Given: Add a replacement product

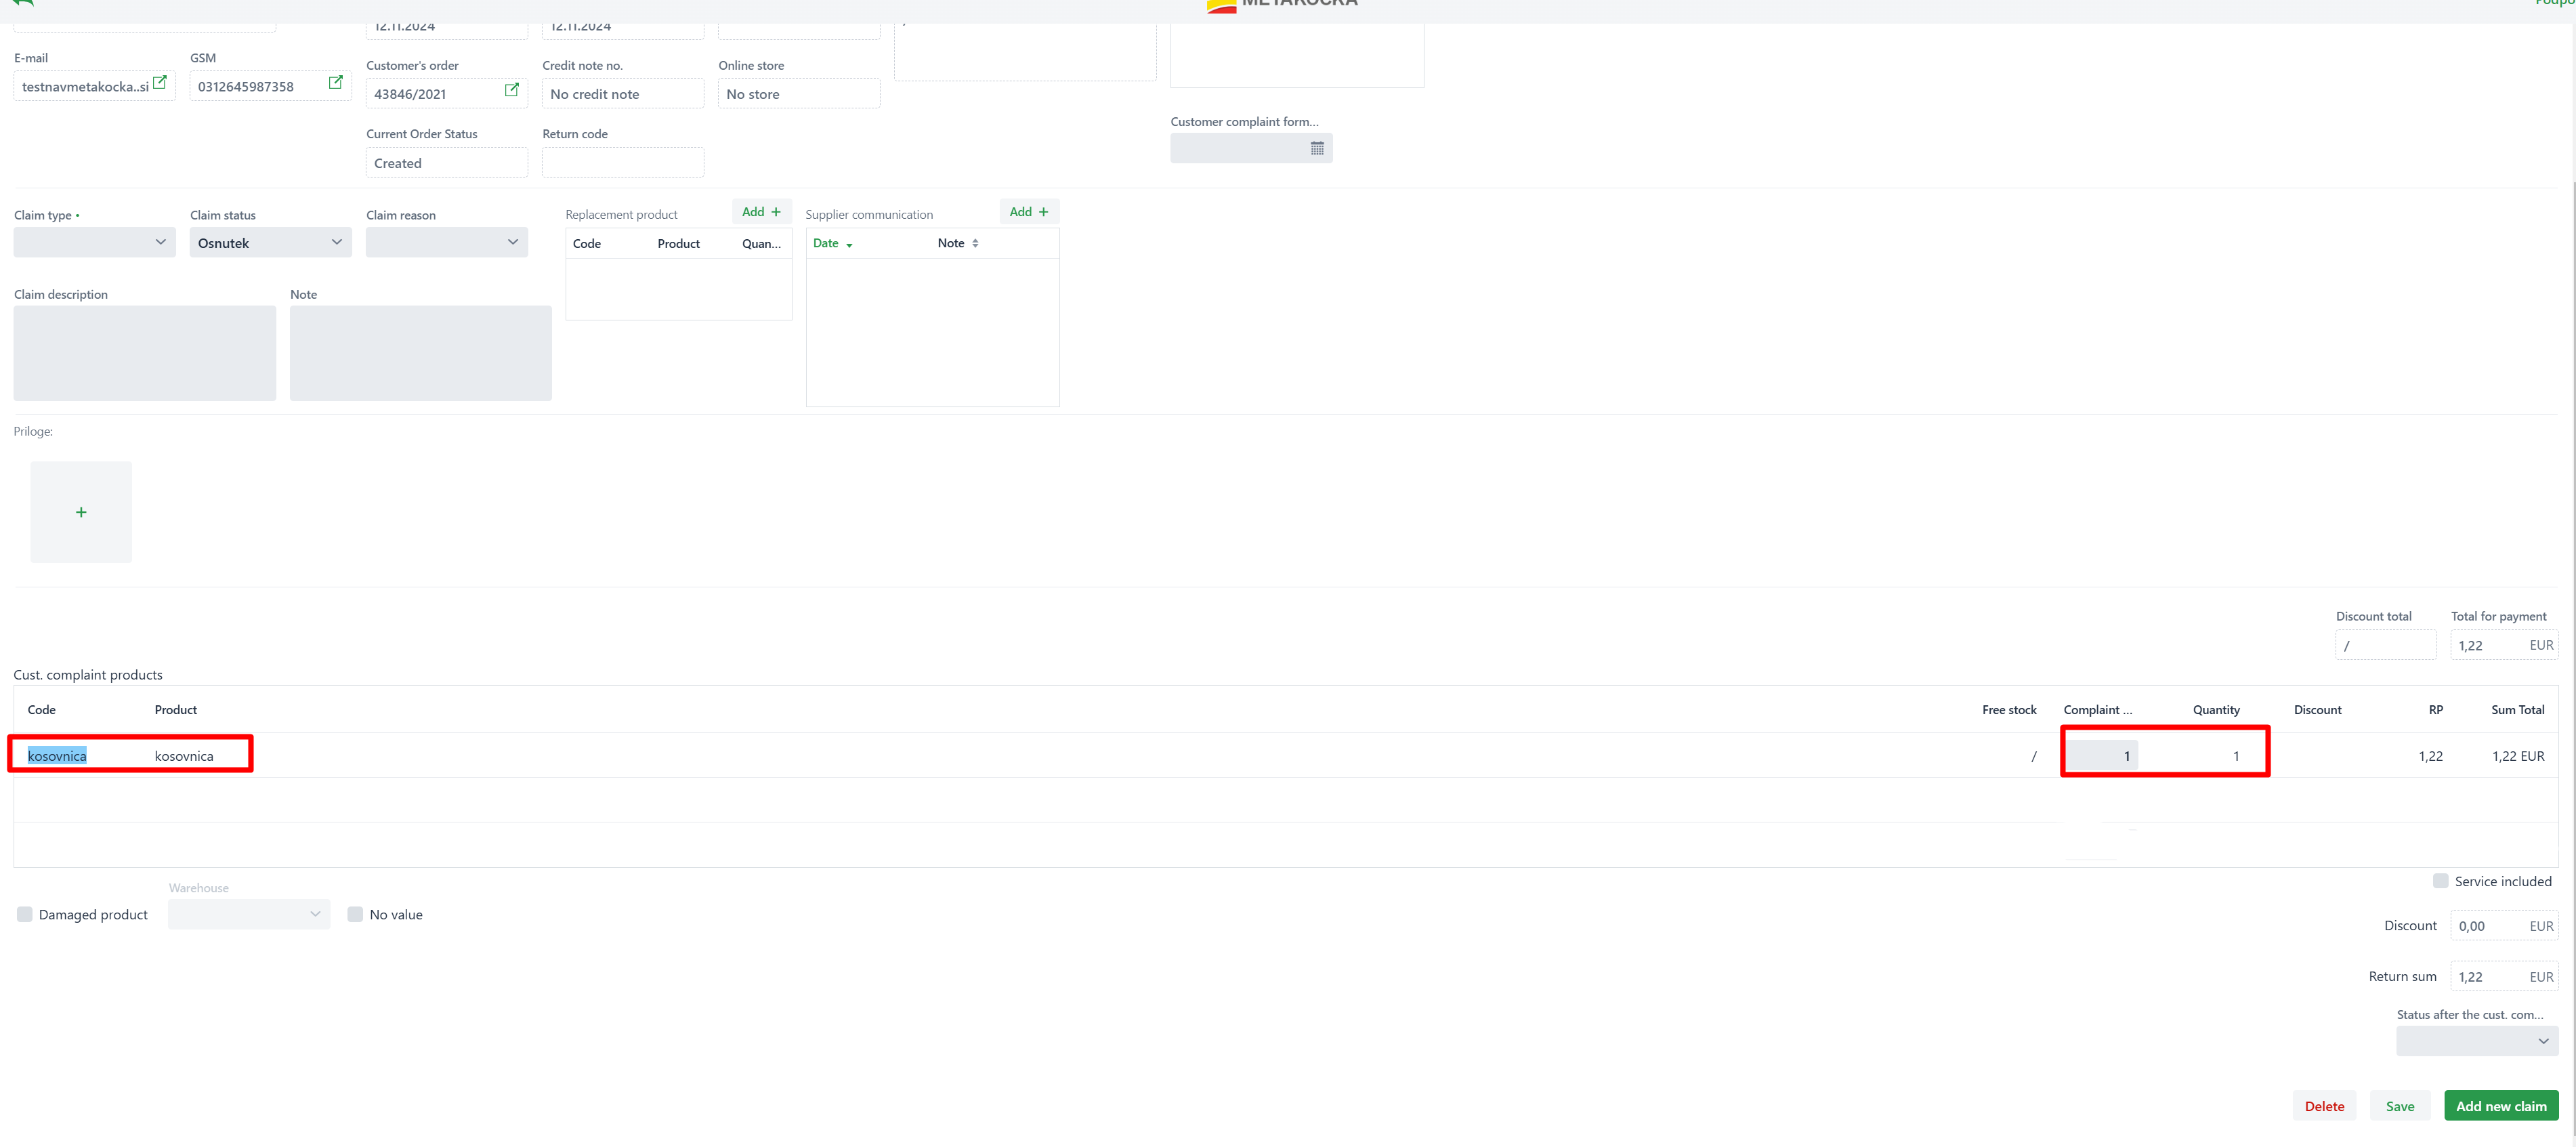Looking at the screenshot, I should 761,212.
